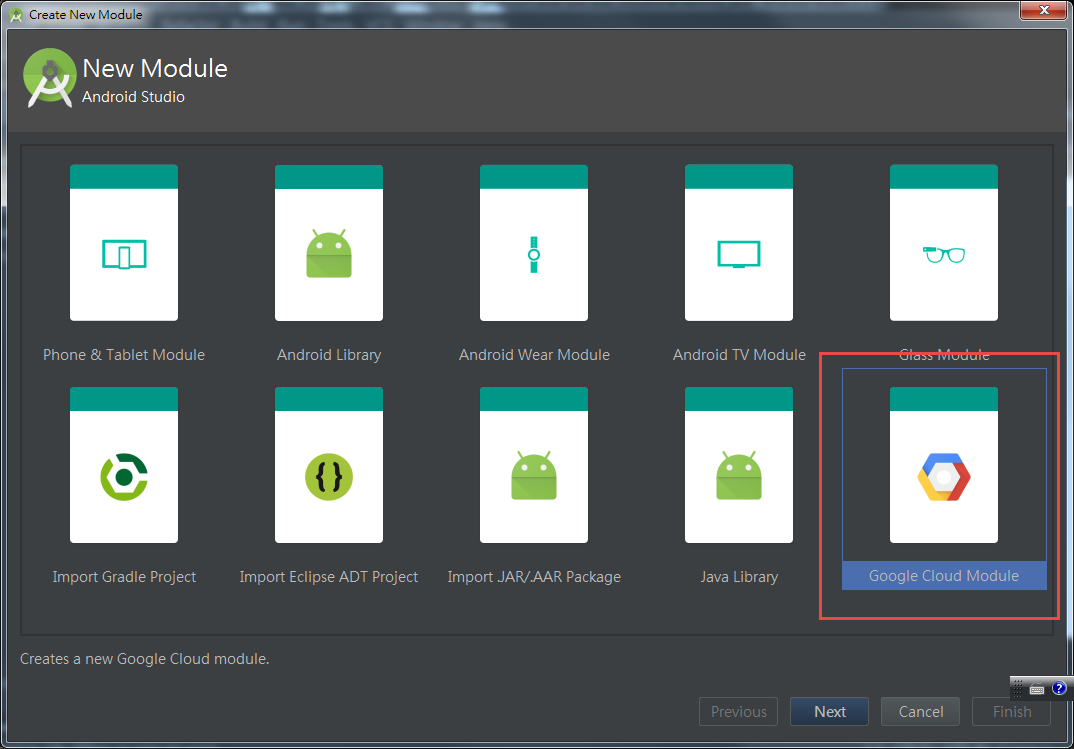Click the Android Studio logo in header
This screenshot has width=1074, height=749.
[x=49, y=78]
